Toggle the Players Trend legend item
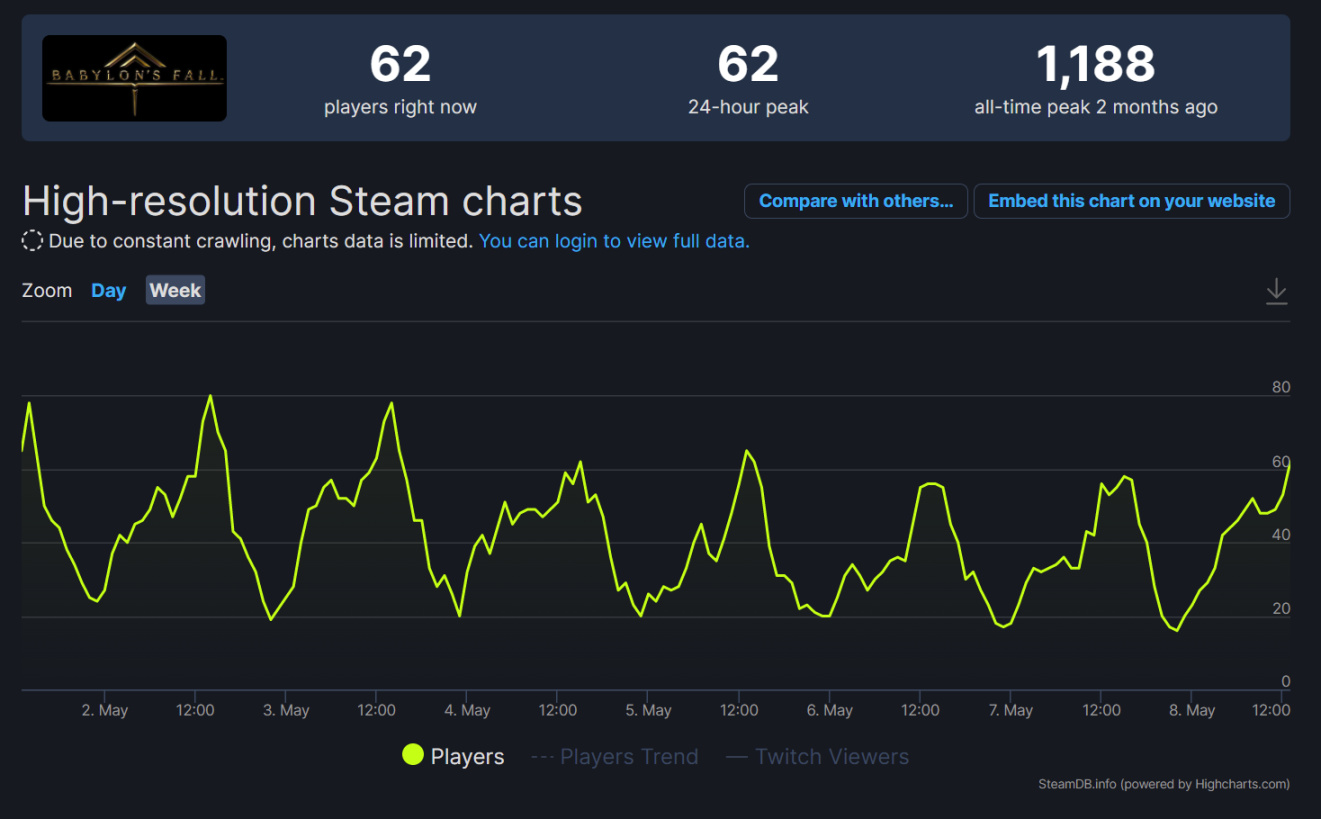 click(615, 757)
